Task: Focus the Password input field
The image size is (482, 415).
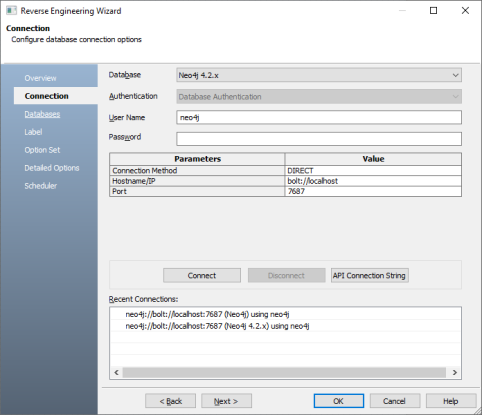Action: point(319,139)
